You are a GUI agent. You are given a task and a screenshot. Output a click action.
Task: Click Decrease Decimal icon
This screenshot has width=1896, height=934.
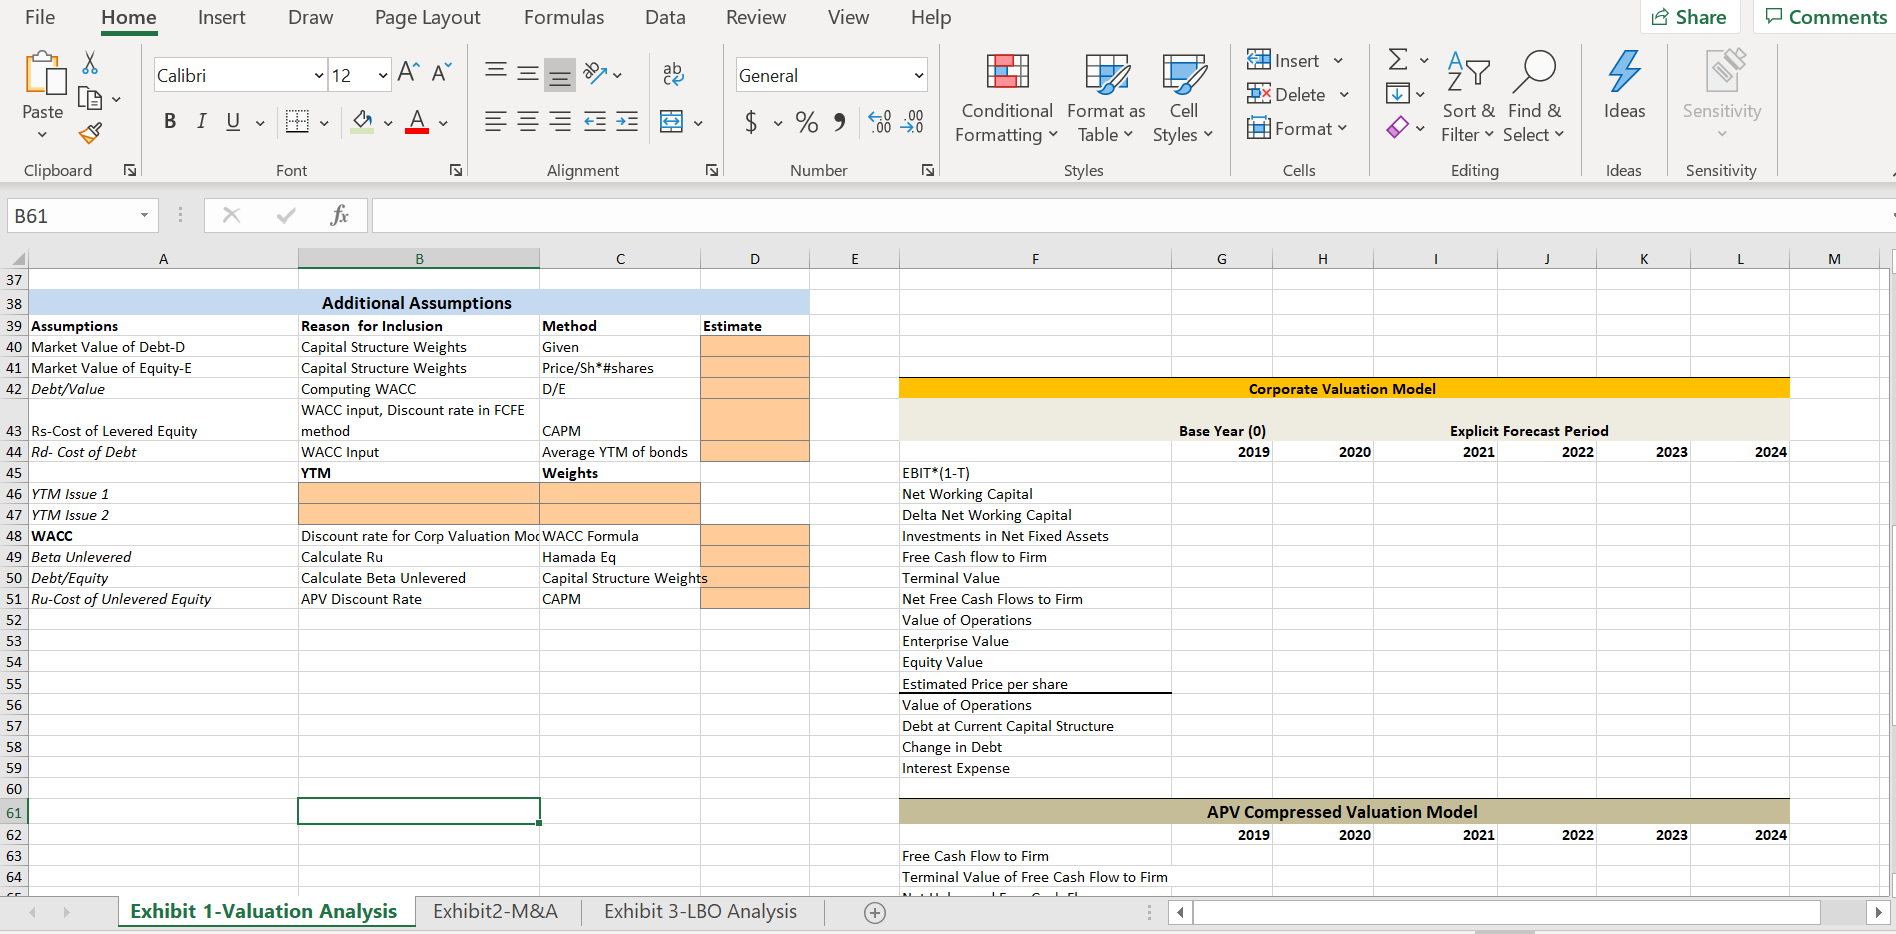(x=912, y=122)
